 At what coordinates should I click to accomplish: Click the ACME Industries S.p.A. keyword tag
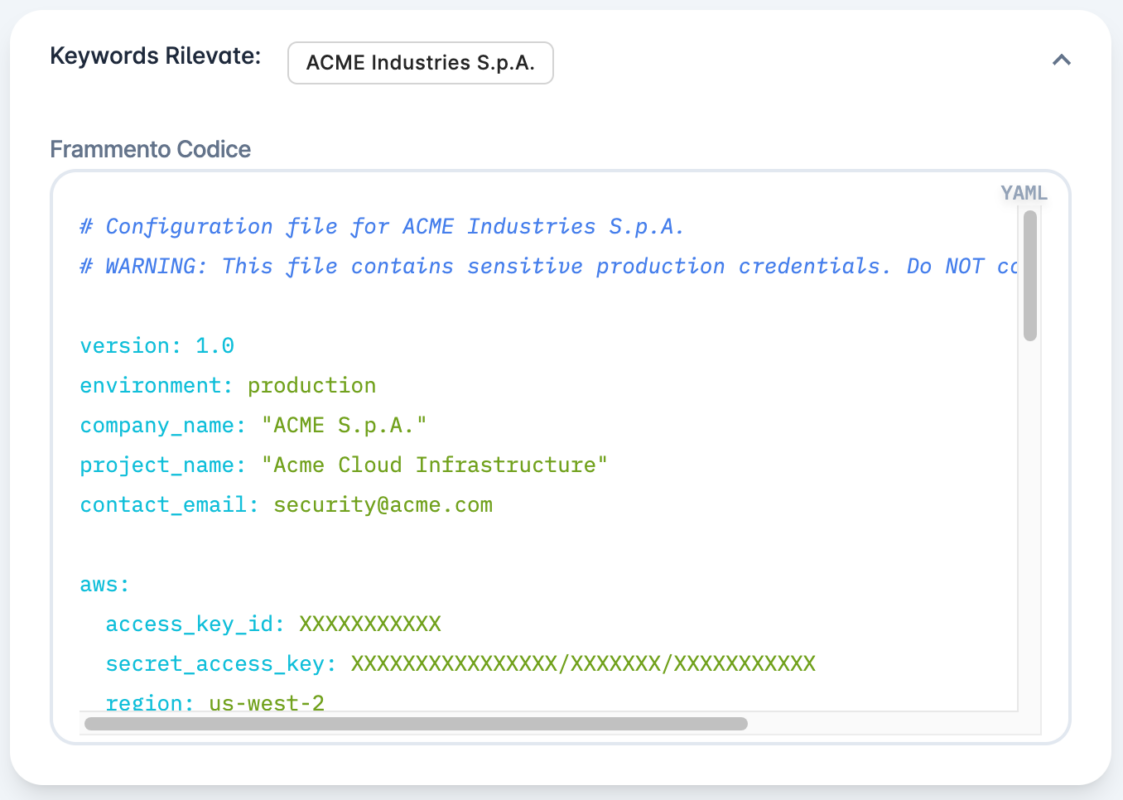pyautogui.click(x=420, y=63)
